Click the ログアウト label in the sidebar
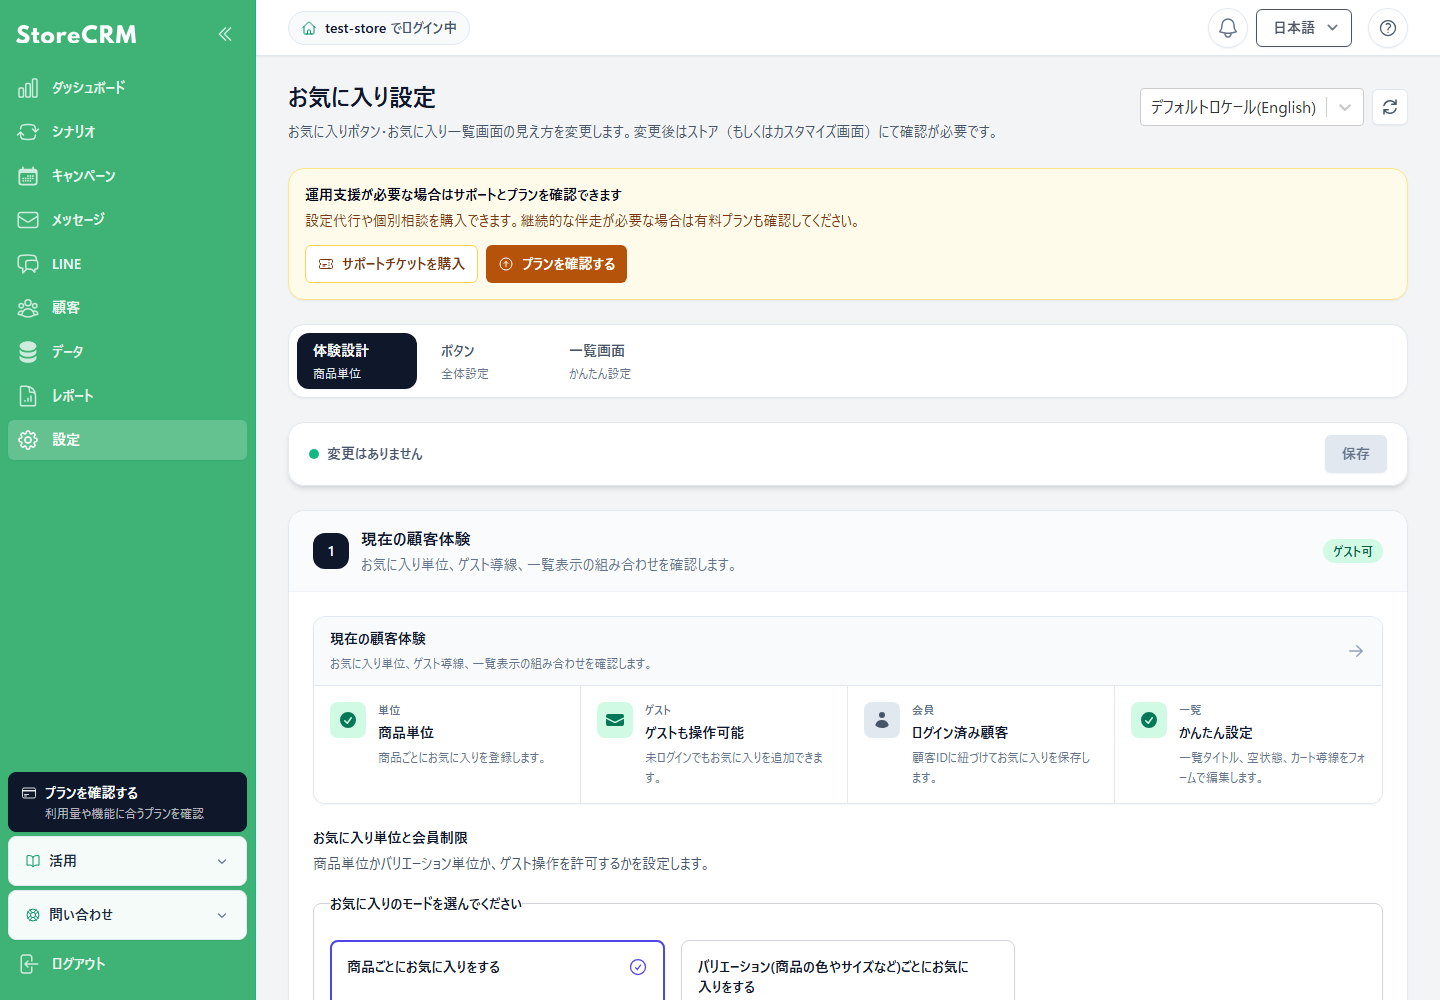The width and height of the screenshot is (1440, 1000). coord(78,964)
